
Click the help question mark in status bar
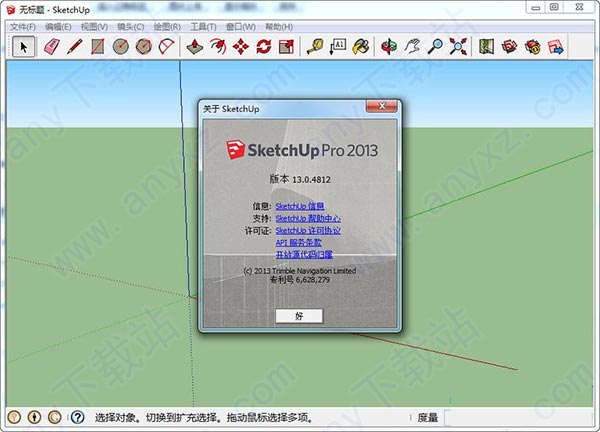click(77, 417)
